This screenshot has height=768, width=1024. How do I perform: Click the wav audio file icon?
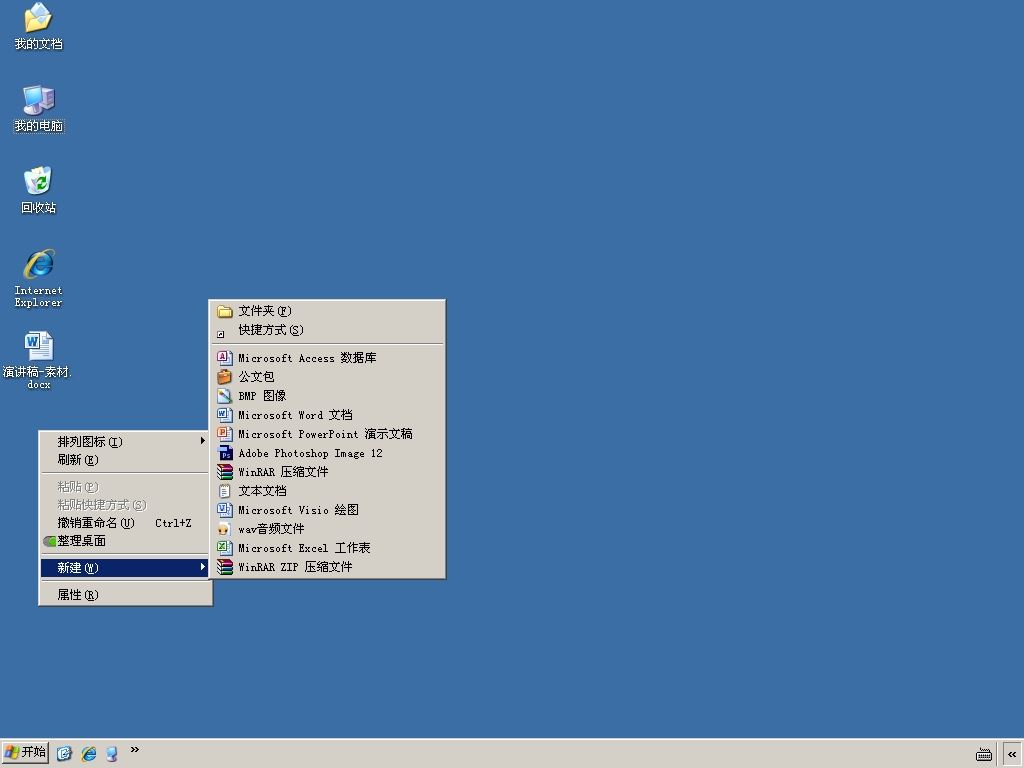224,529
